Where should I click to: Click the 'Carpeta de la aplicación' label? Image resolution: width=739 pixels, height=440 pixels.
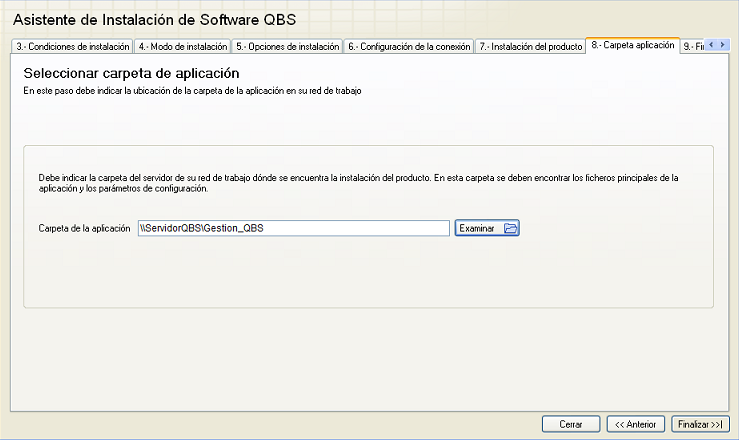click(x=84, y=228)
